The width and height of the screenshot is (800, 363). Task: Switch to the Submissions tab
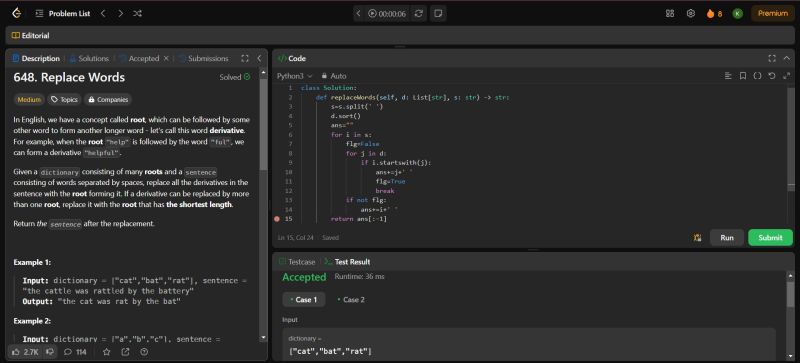coord(203,59)
